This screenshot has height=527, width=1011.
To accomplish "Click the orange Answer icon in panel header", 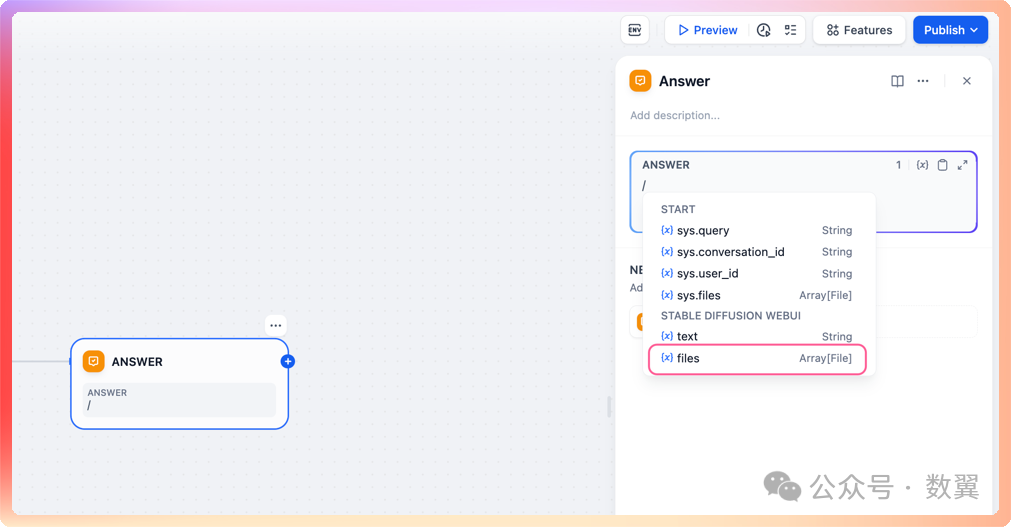I will 640,81.
